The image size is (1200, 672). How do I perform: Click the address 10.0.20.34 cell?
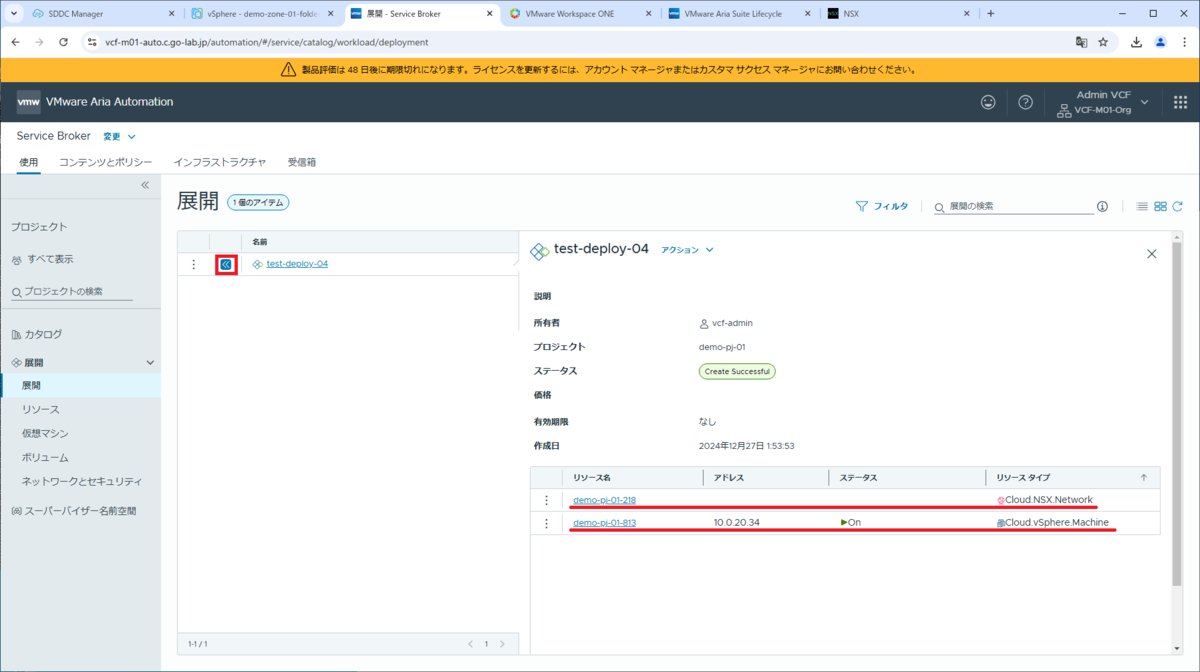click(x=739, y=523)
